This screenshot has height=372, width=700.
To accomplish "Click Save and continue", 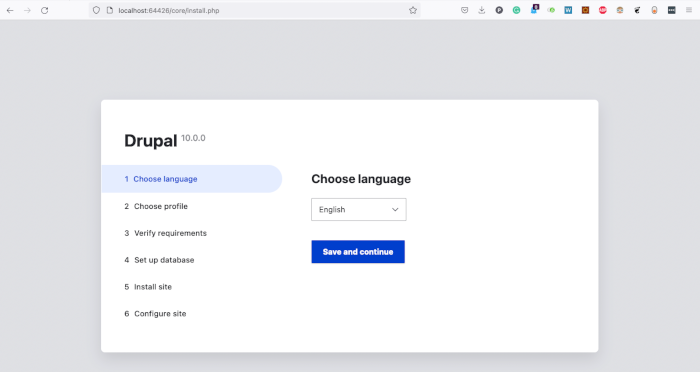I will click(358, 252).
